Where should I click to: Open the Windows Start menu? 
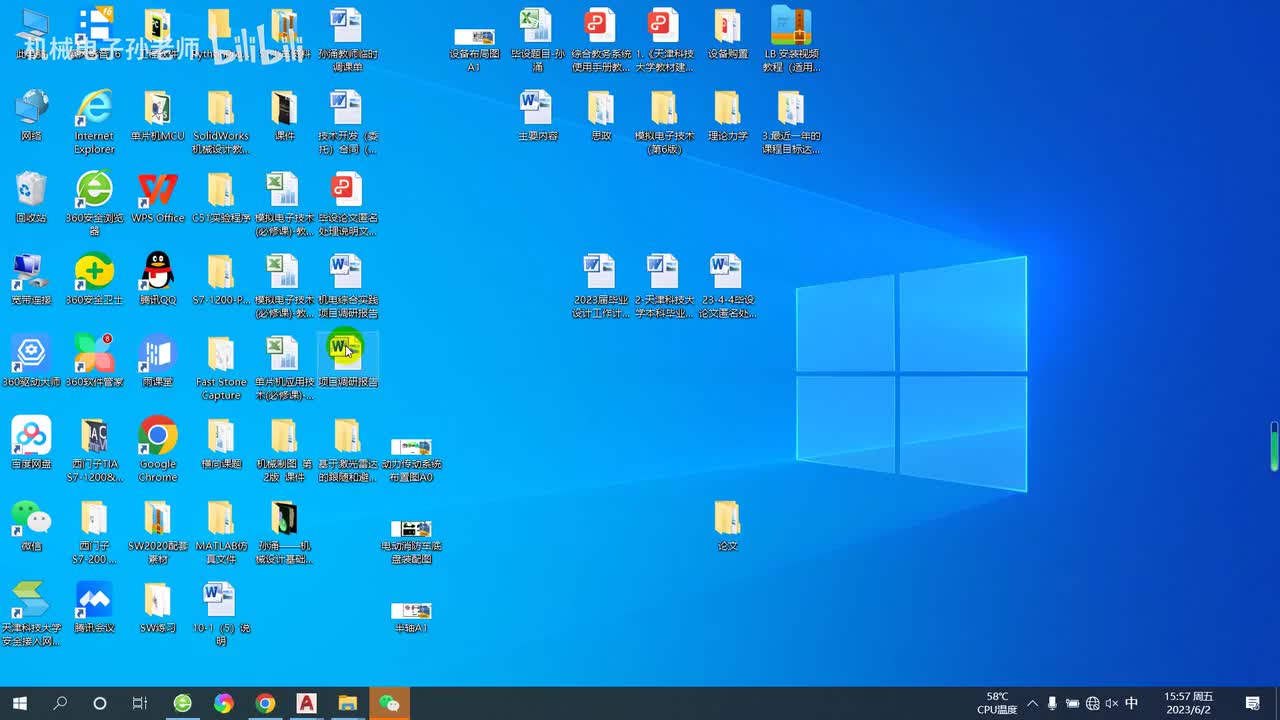(19, 703)
